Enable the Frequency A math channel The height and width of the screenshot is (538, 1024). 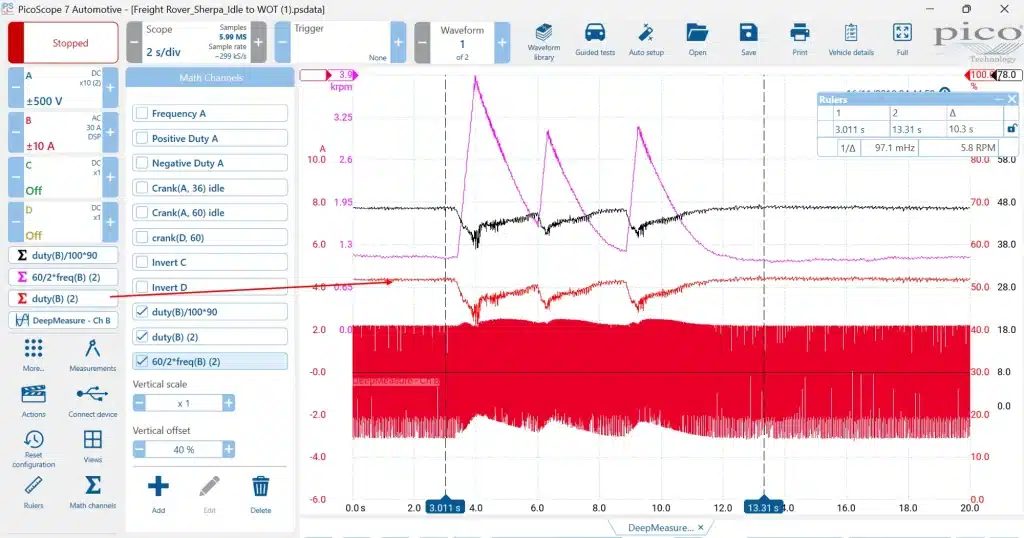click(142, 114)
